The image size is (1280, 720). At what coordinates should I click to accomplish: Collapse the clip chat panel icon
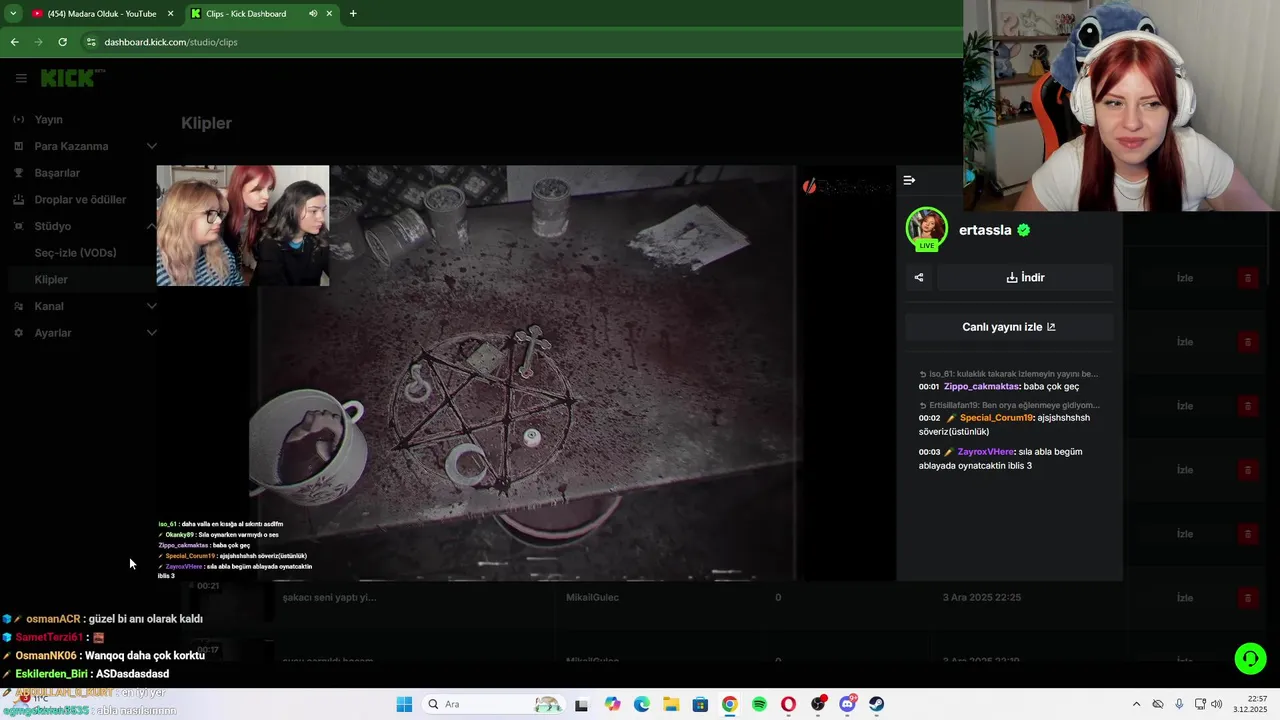coord(909,180)
